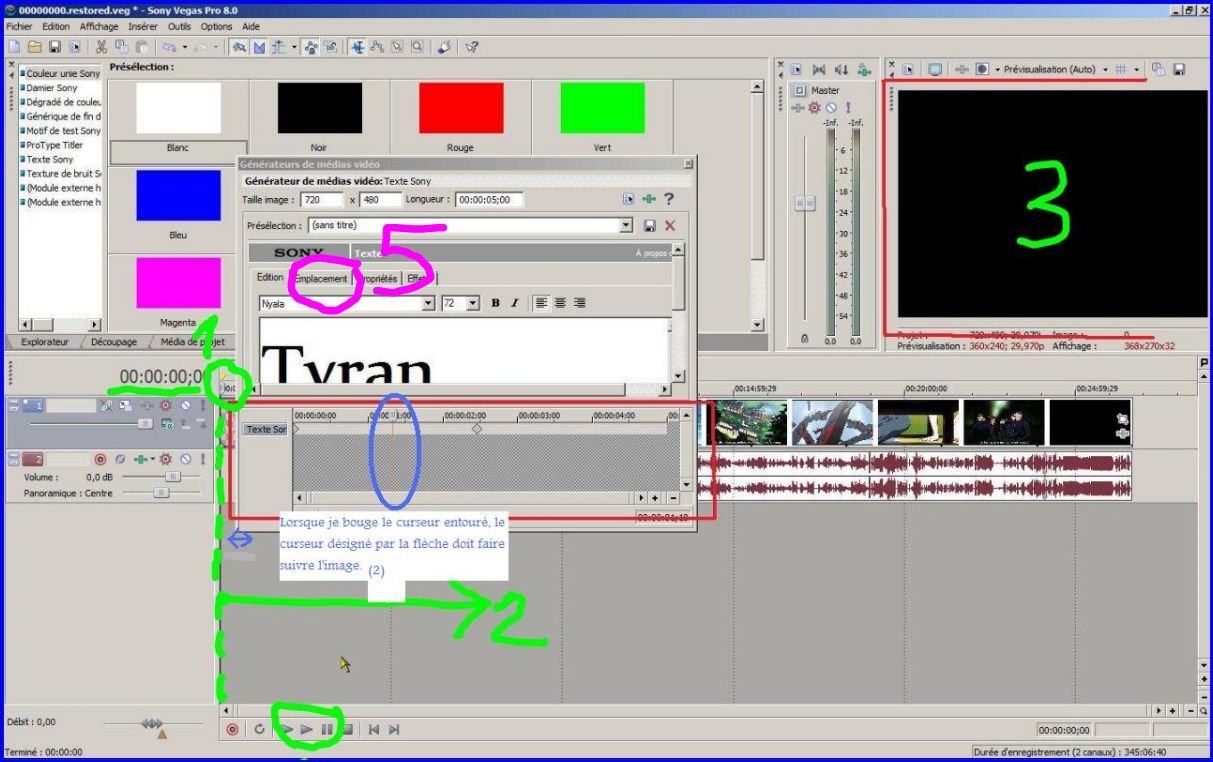Open the Edition menu
The width and height of the screenshot is (1213, 762).
tap(56, 26)
